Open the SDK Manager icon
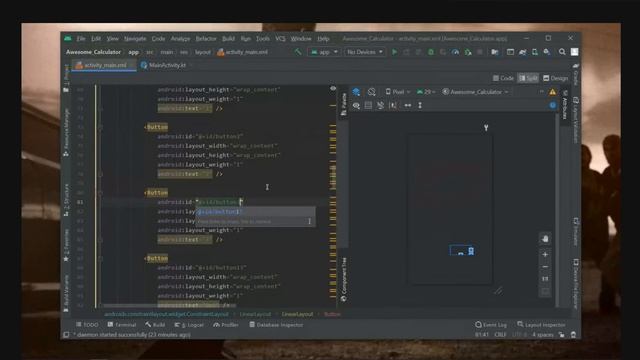This screenshot has height=360, width=640. [x=547, y=52]
